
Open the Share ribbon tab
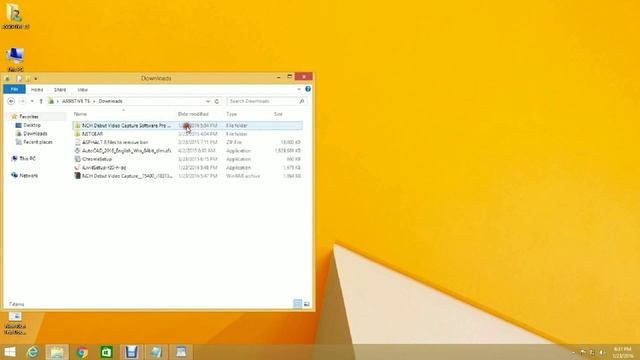pyautogui.click(x=60, y=89)
